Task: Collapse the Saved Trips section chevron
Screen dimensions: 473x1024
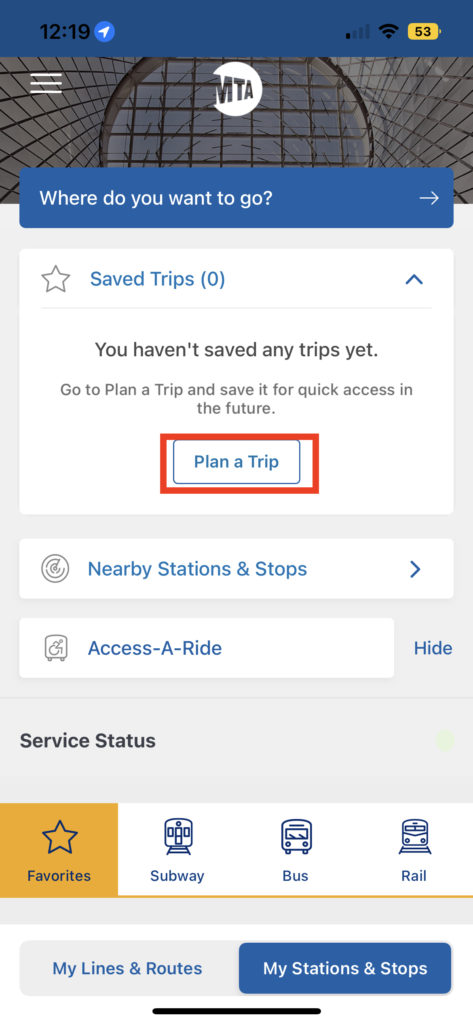Action: point(414,280)
